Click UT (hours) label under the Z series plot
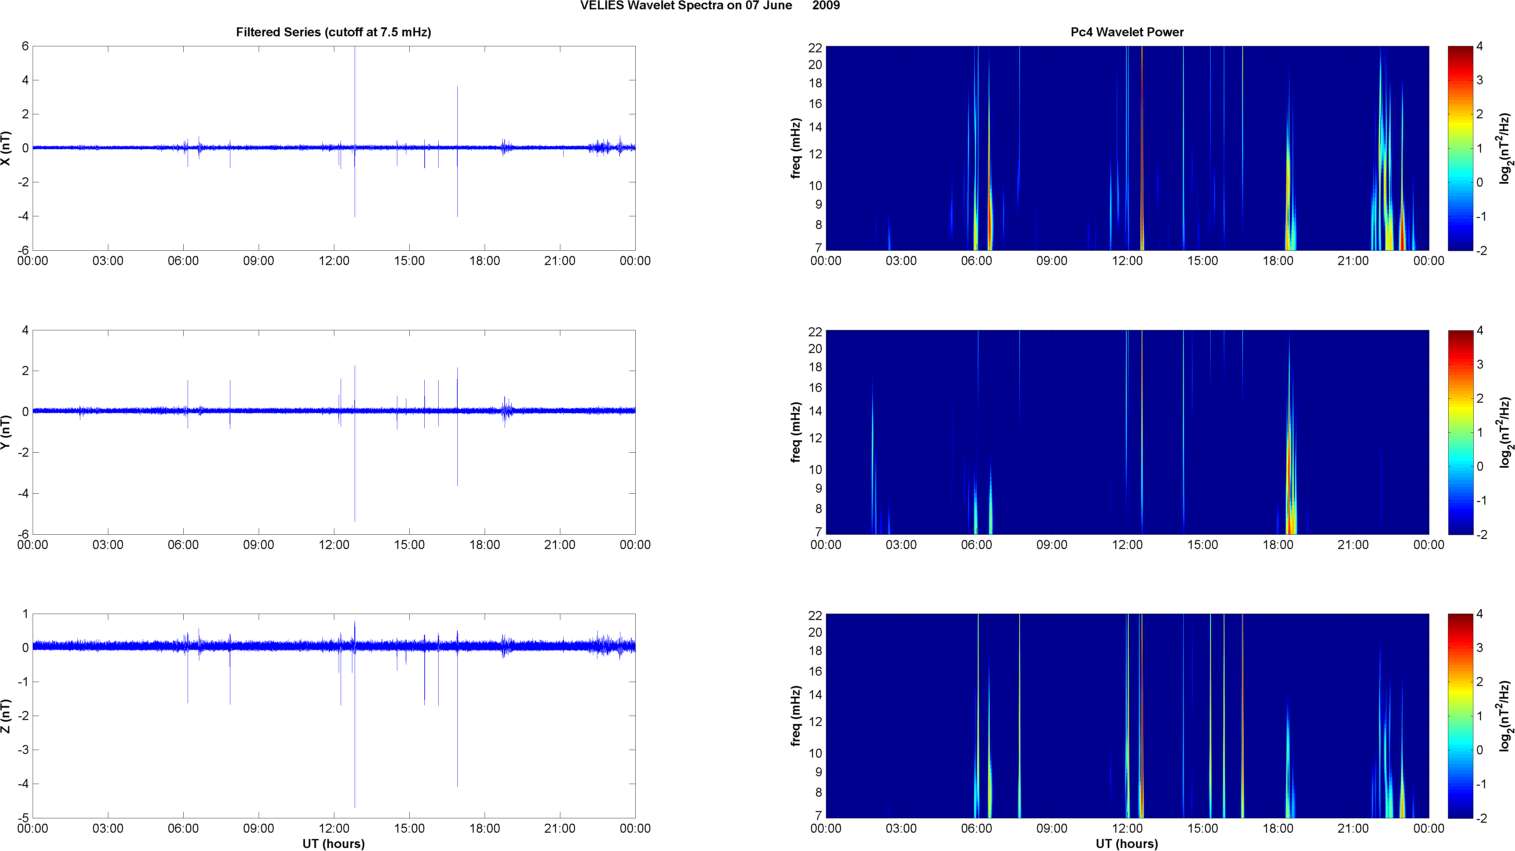The image size is (1515, 851). [333, 844]
